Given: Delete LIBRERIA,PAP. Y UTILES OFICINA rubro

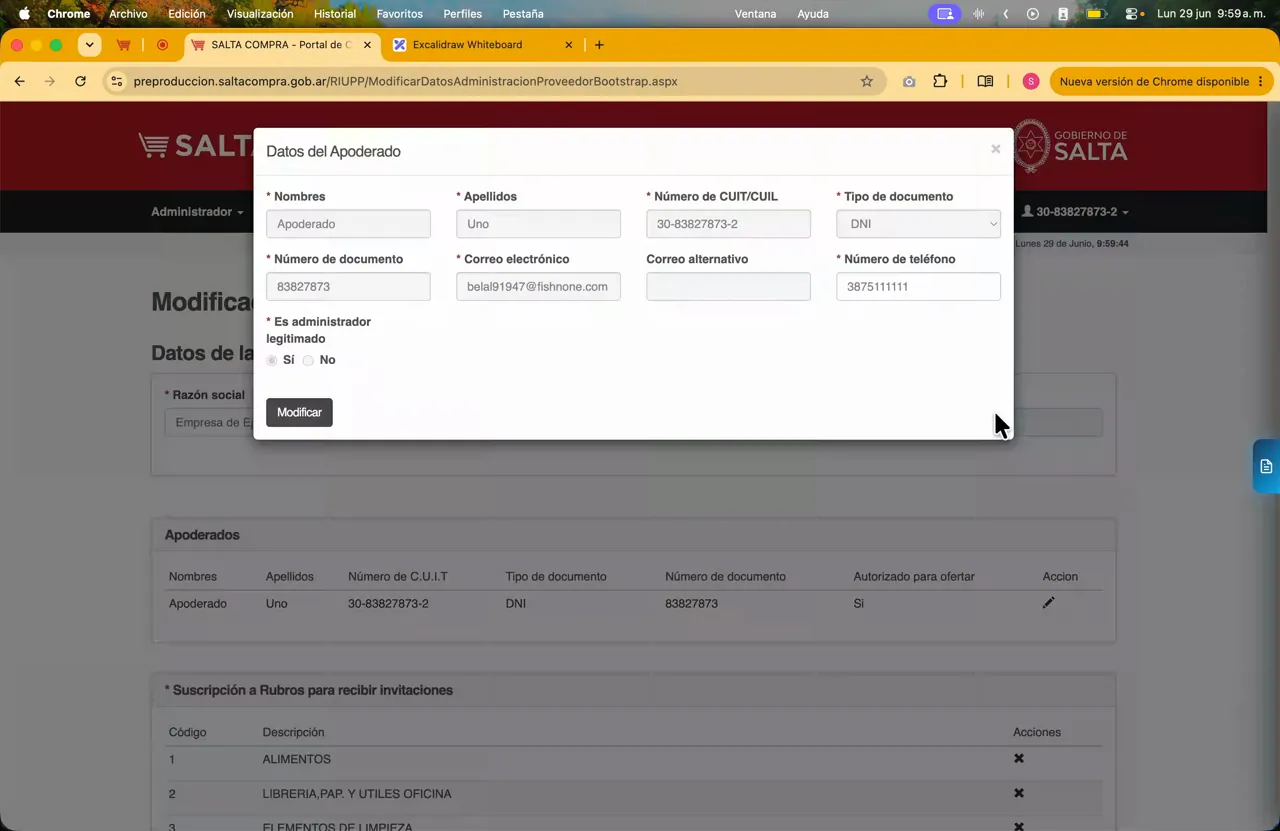Looking at the screenshot, I should 1019,793.
